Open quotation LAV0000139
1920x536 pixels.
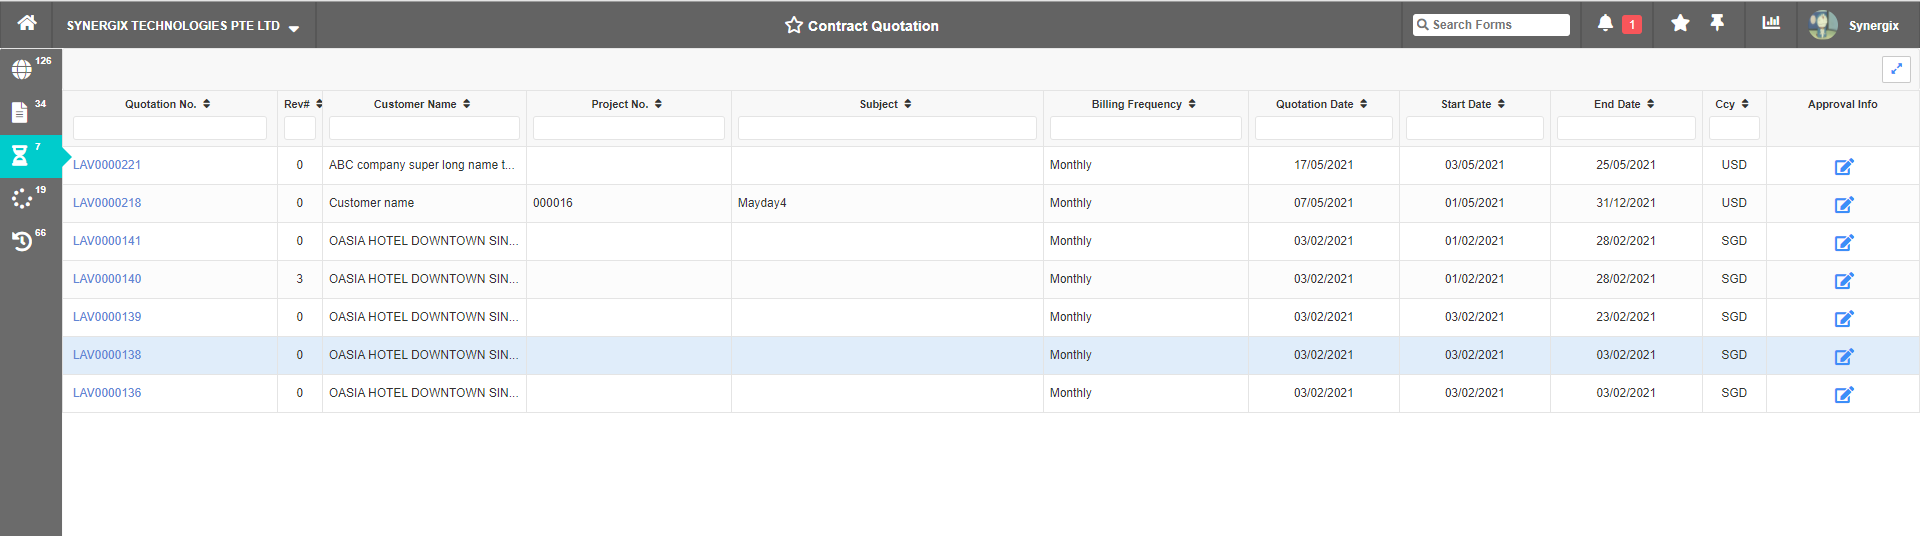107,317
